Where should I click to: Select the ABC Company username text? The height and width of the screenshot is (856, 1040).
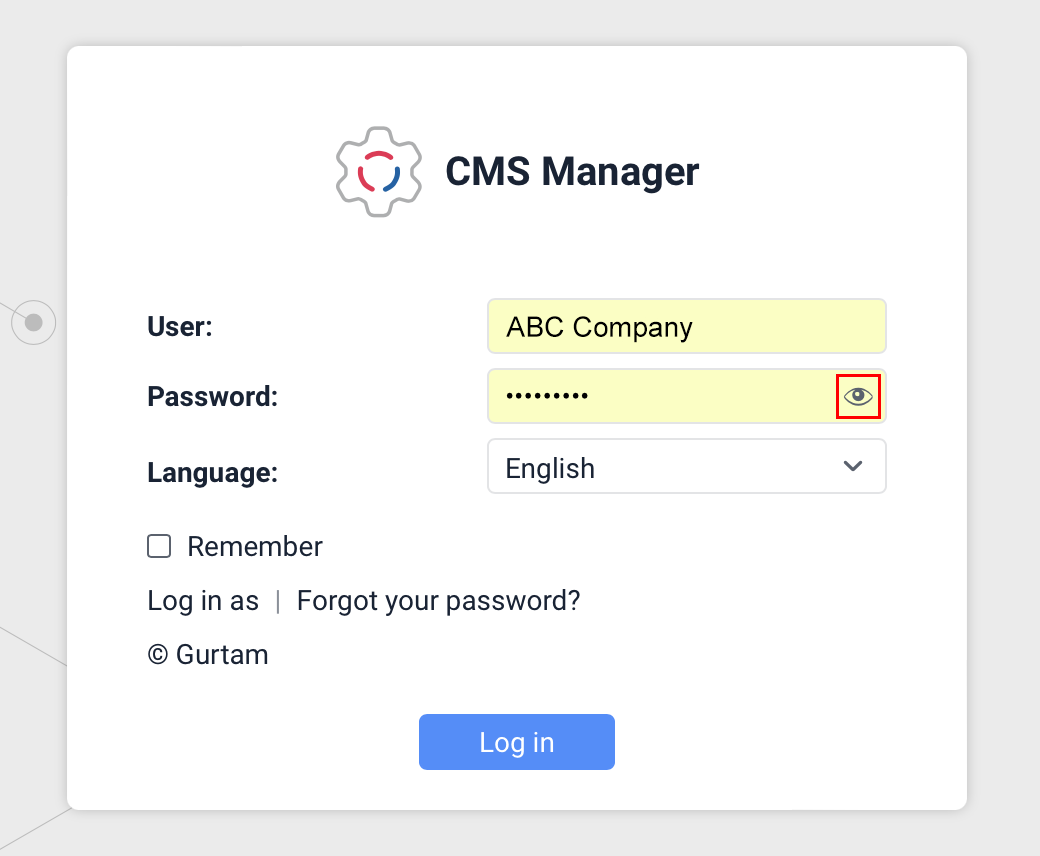click(x=598, y=326)
